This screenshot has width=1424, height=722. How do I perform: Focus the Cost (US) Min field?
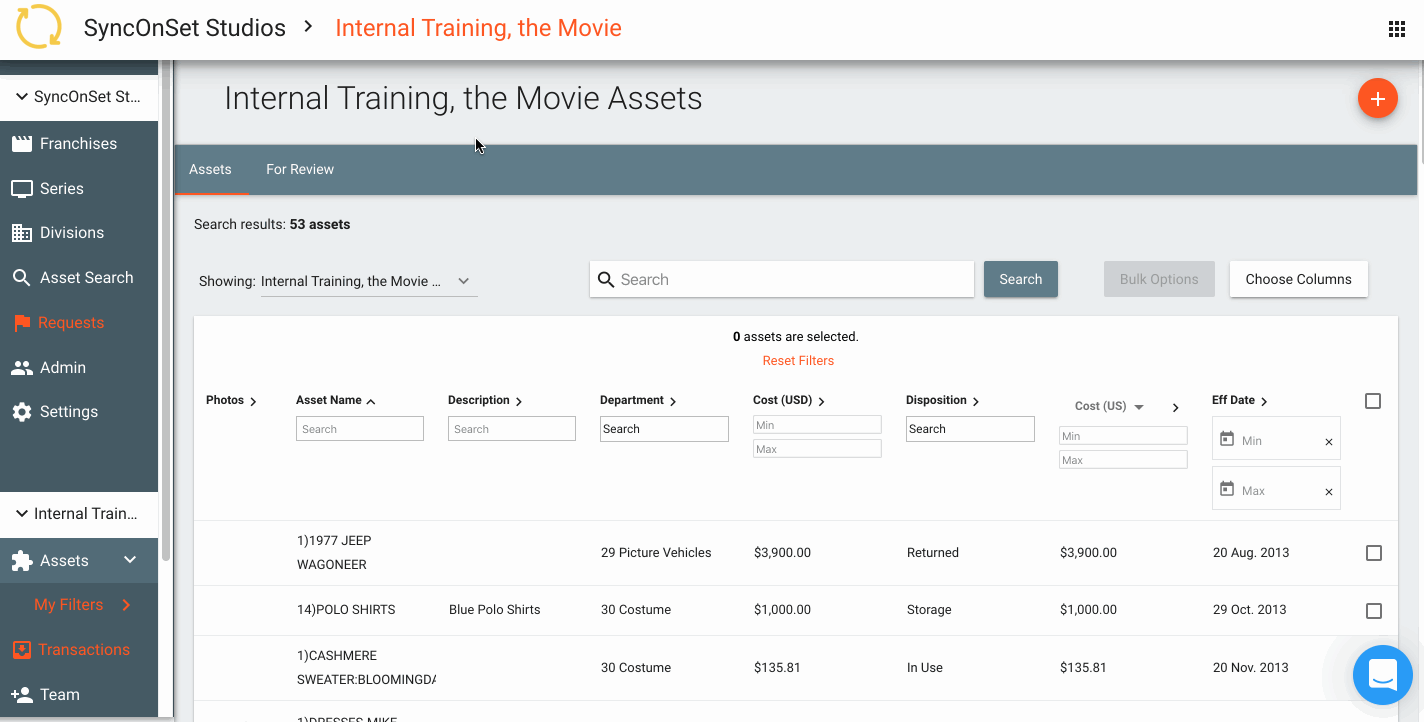1123,436
